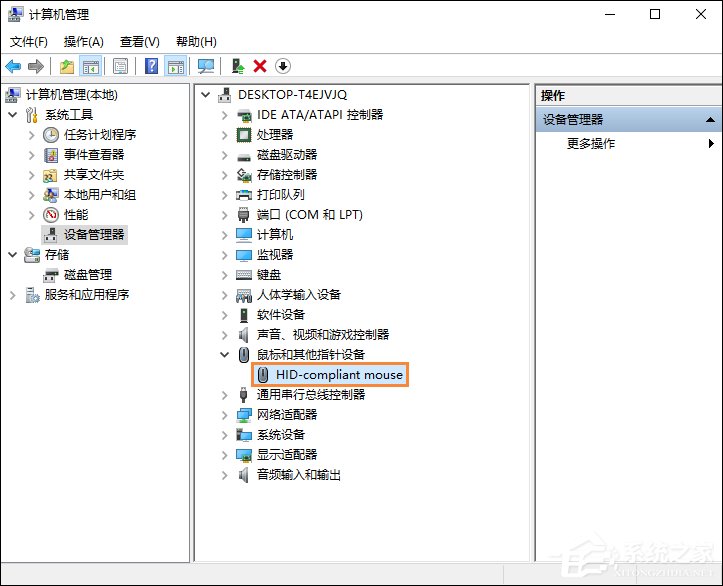Select 声音、视频和游戏控制器 category
This screenshot has width=723, height=586.
click(323, 335)
